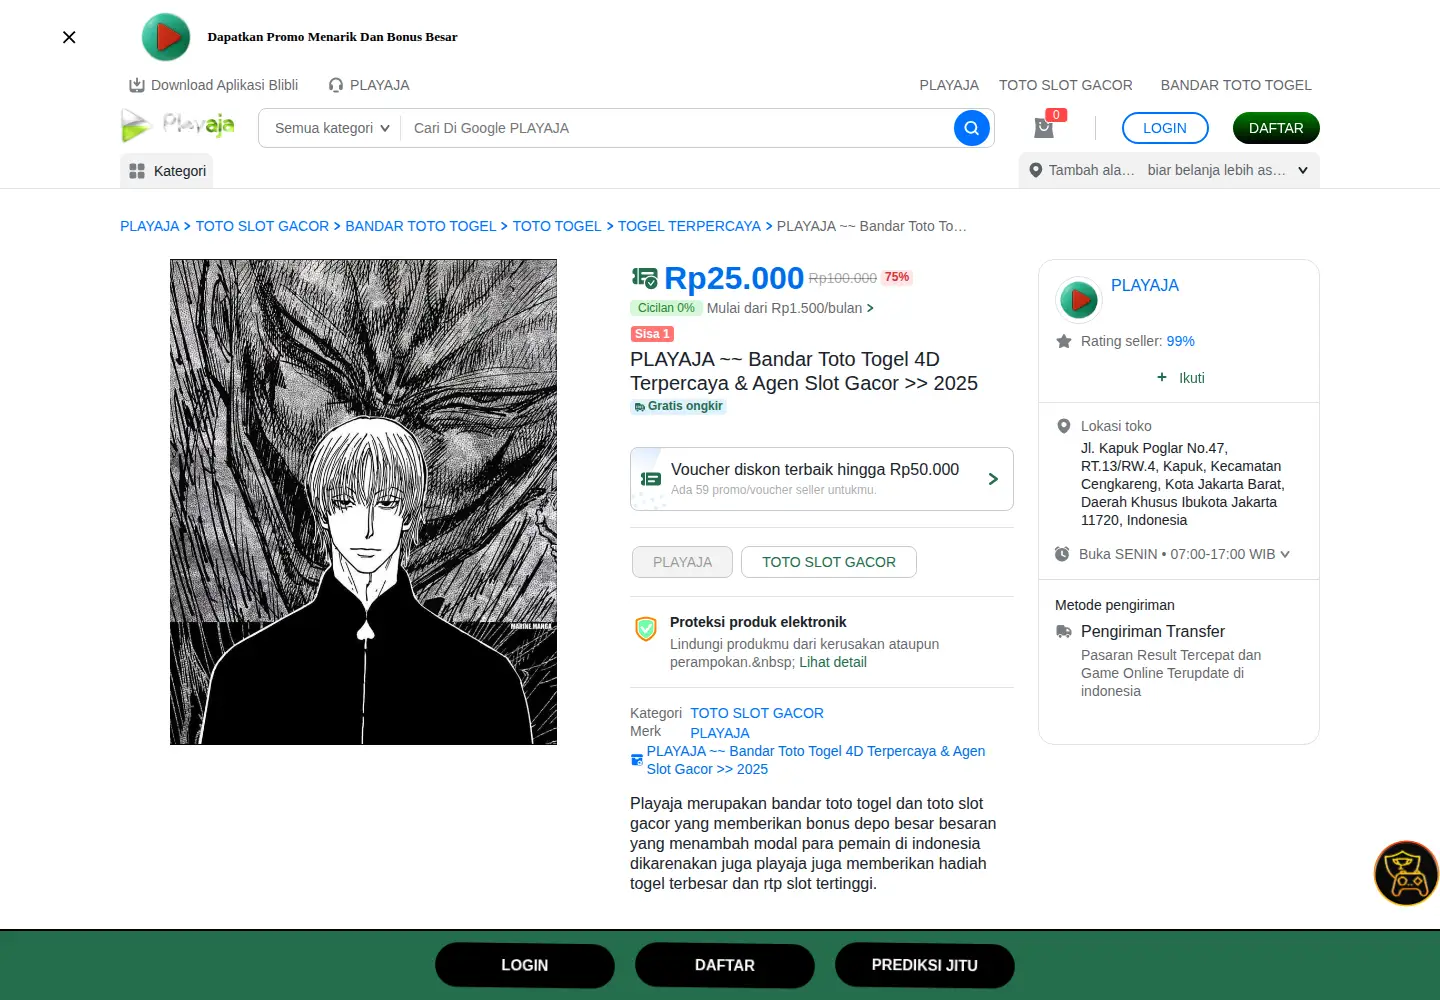
Task: Open TOTO SLOT GACOR Kategori link
Action: point(757,713)
